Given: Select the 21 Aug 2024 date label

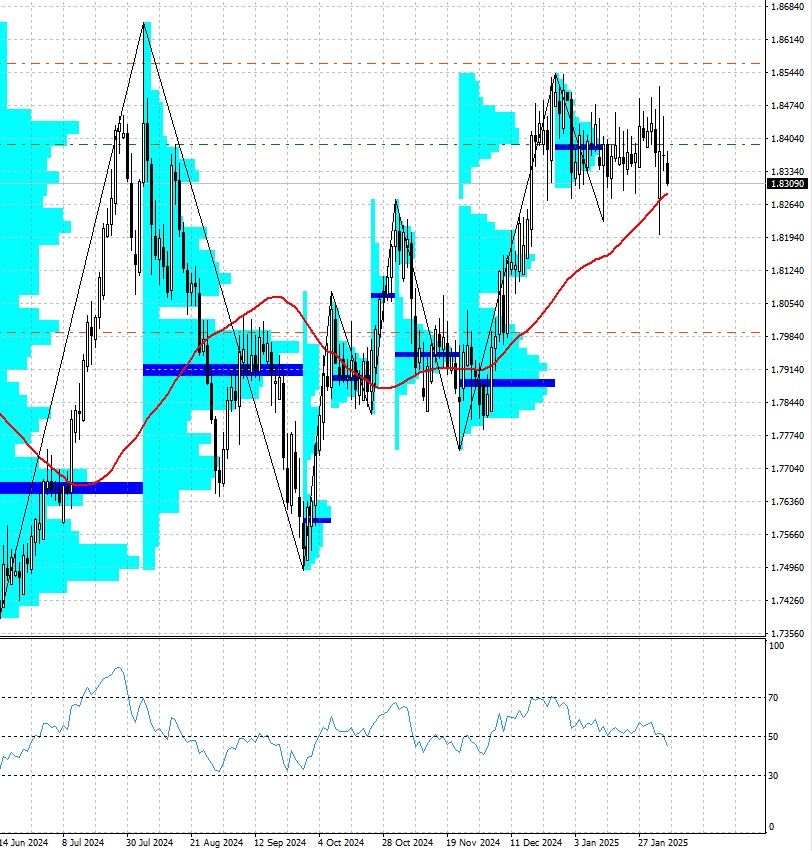Looking at the screenshot, I should pos(216,842).
